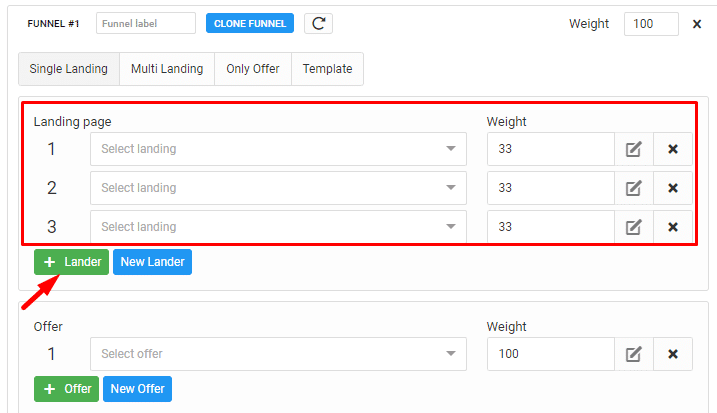Viewport: 717px width, 413px height.
Task: Select the Only Offer tab
Action: [x=253, y=69]
